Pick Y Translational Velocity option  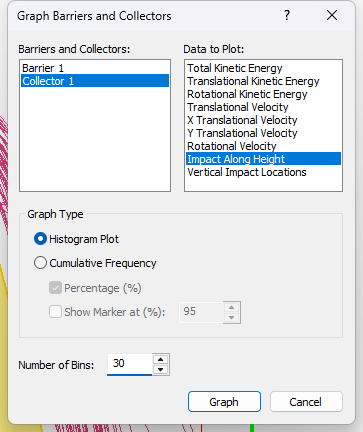(x=263, y=133)
